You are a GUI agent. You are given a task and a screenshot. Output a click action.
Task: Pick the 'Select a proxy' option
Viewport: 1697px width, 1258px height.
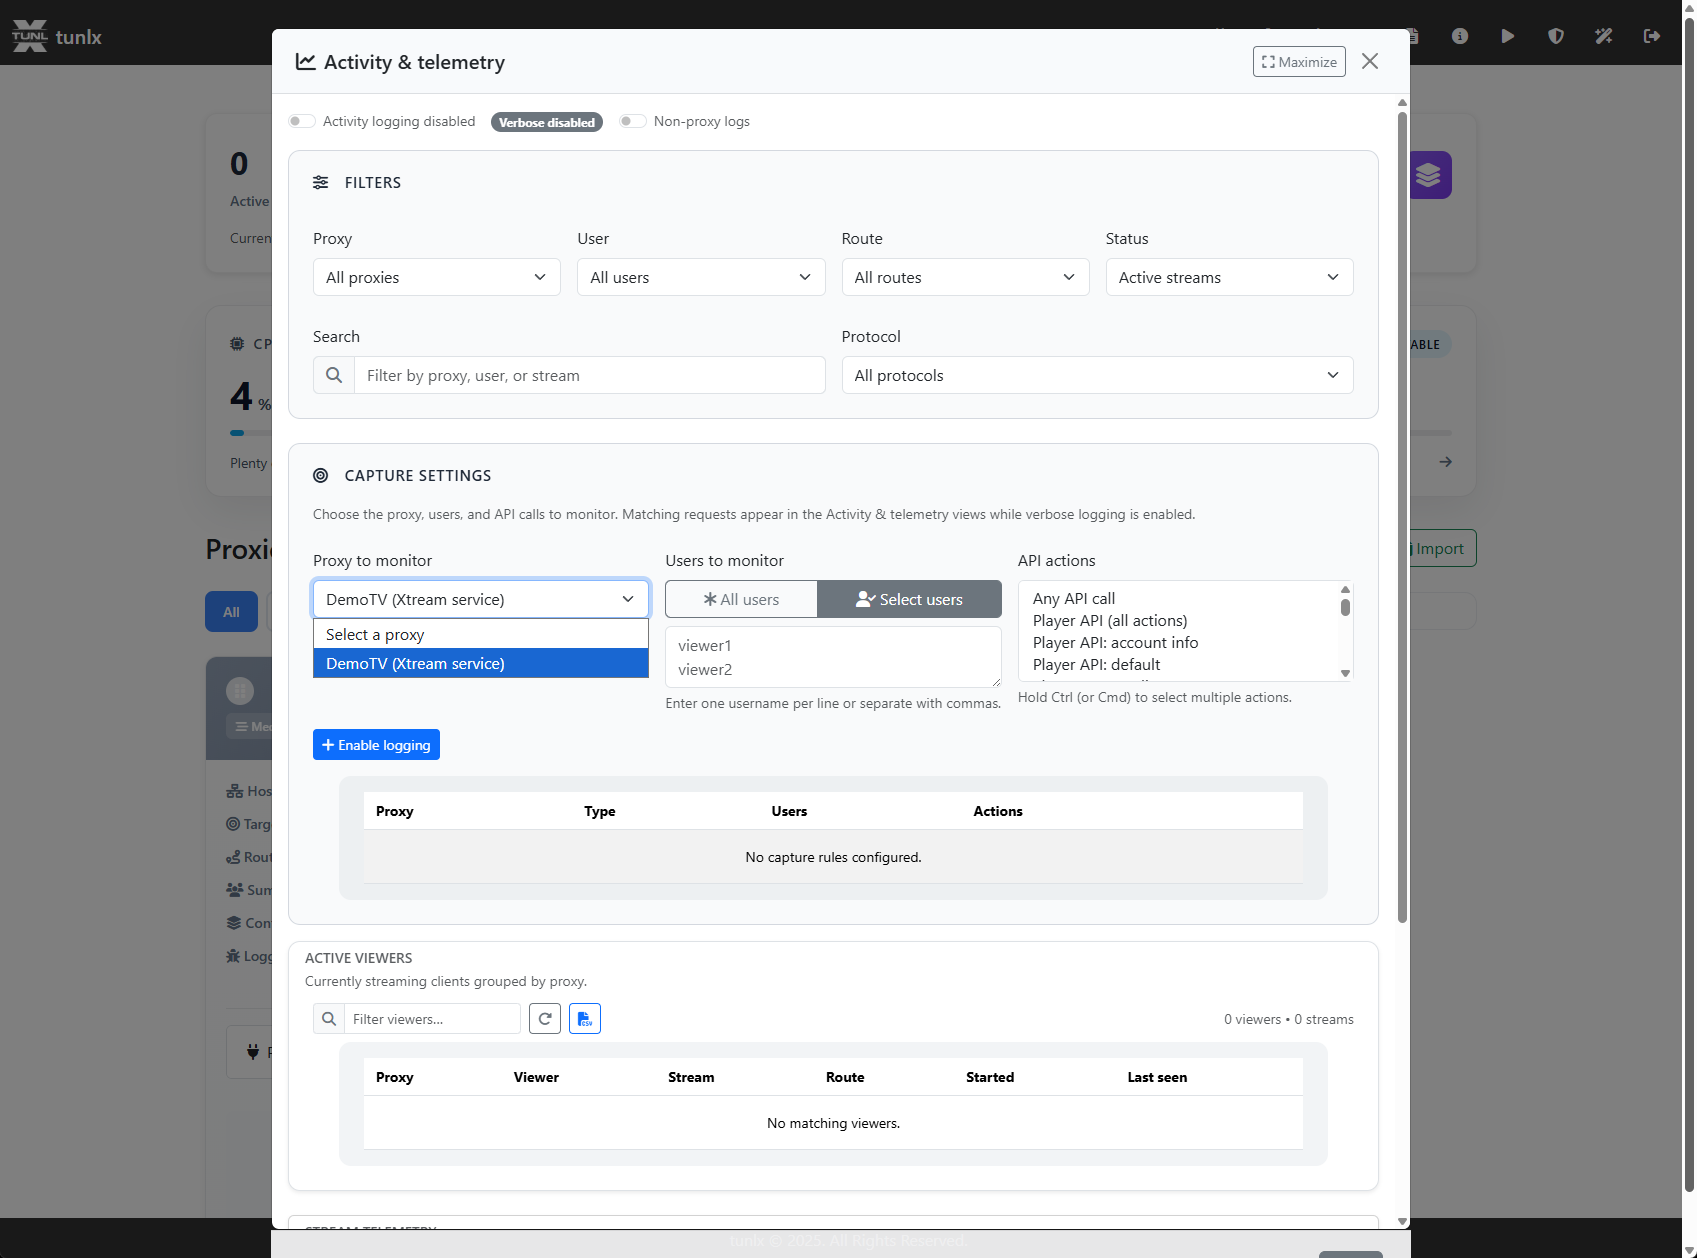tap(480, 634)
